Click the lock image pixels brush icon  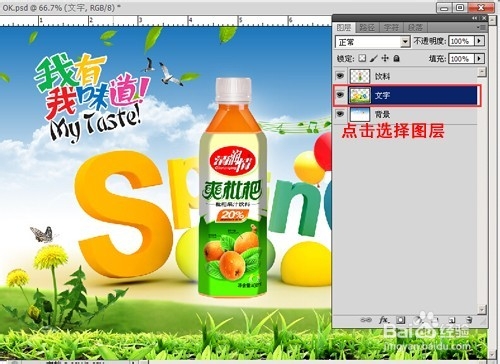point(374,58)
